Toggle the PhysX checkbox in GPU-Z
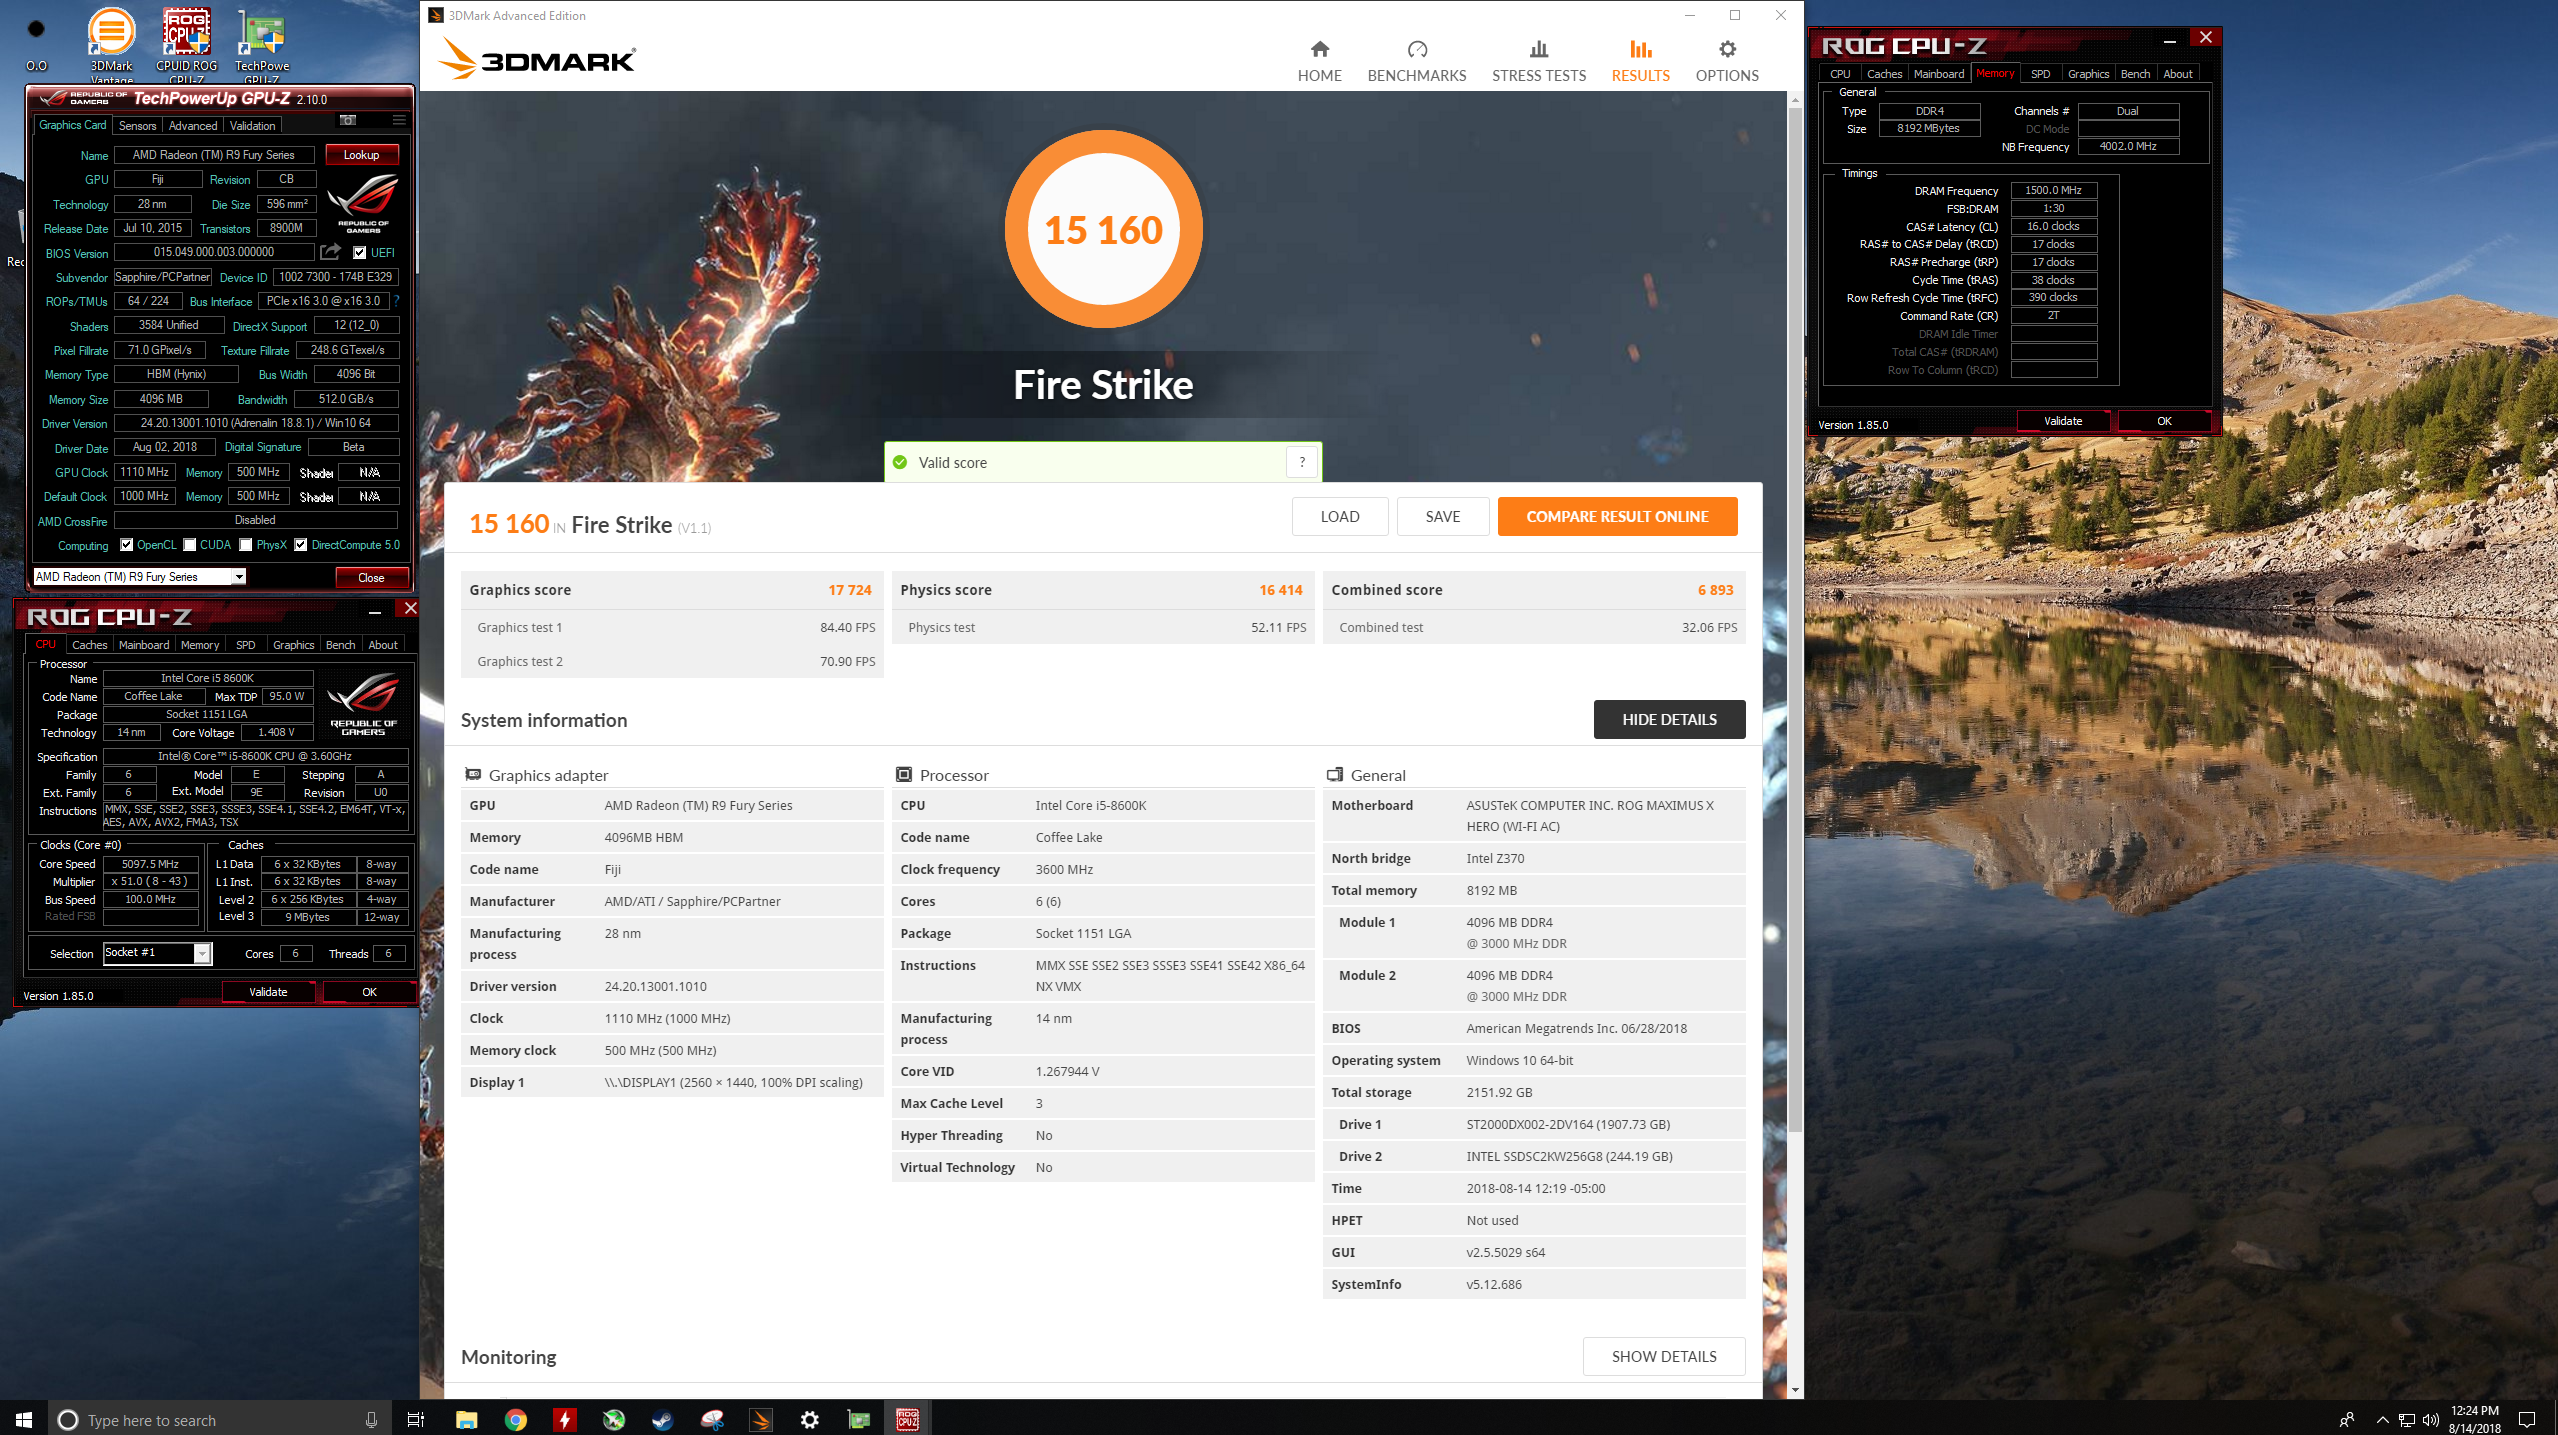The image size is (2558, 1435). [x=246, y=545]
